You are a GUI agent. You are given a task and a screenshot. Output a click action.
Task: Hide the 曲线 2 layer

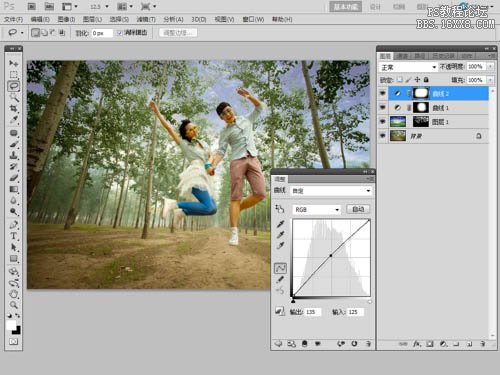pos(383,93)
